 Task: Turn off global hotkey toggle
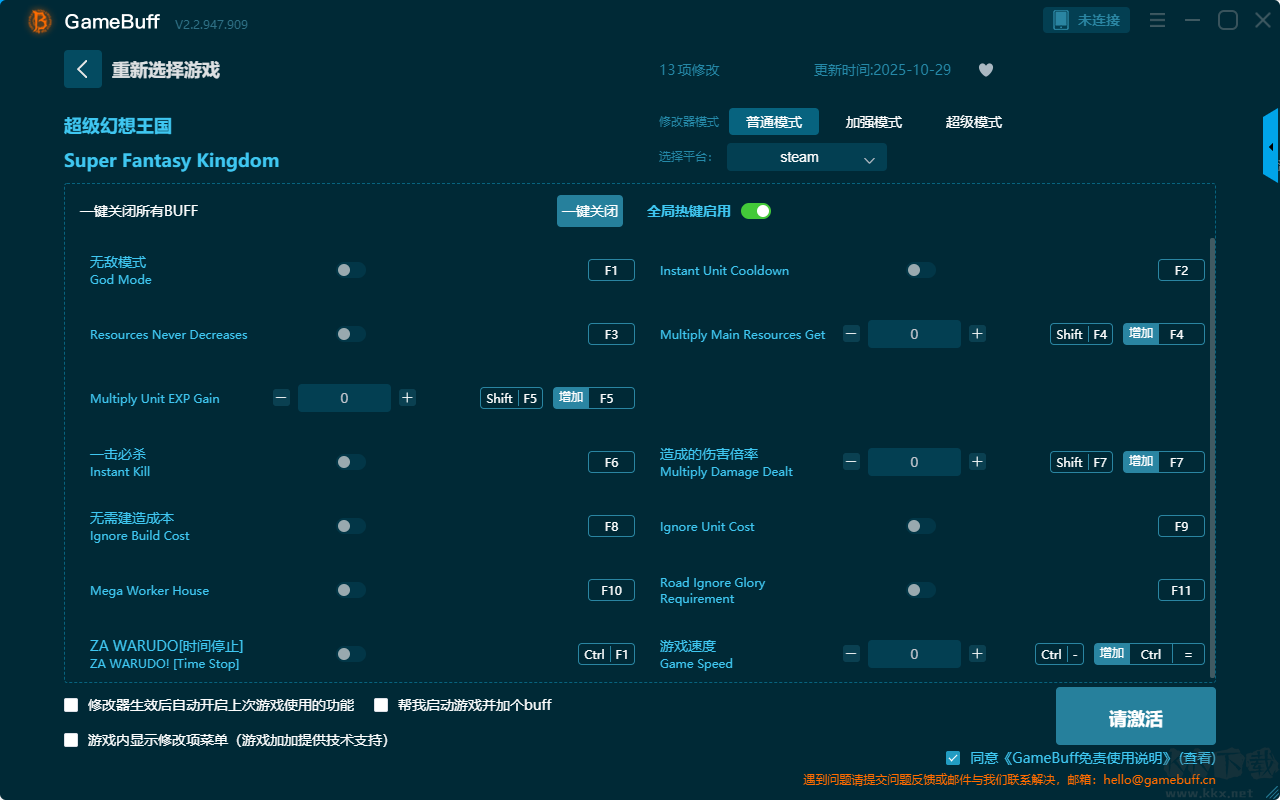(756, 211)
